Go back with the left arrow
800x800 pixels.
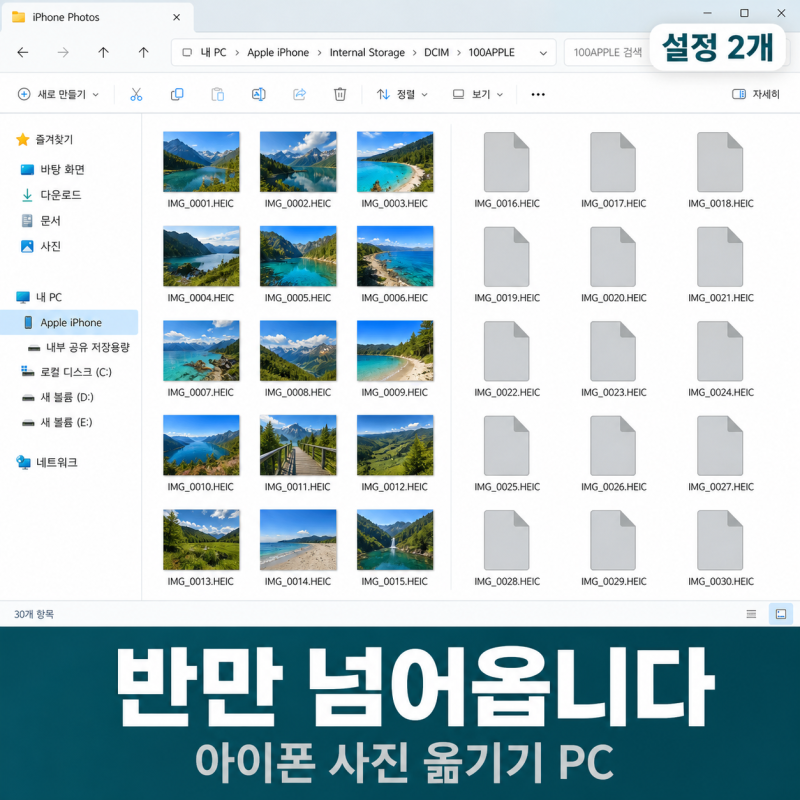pos(23,53)
